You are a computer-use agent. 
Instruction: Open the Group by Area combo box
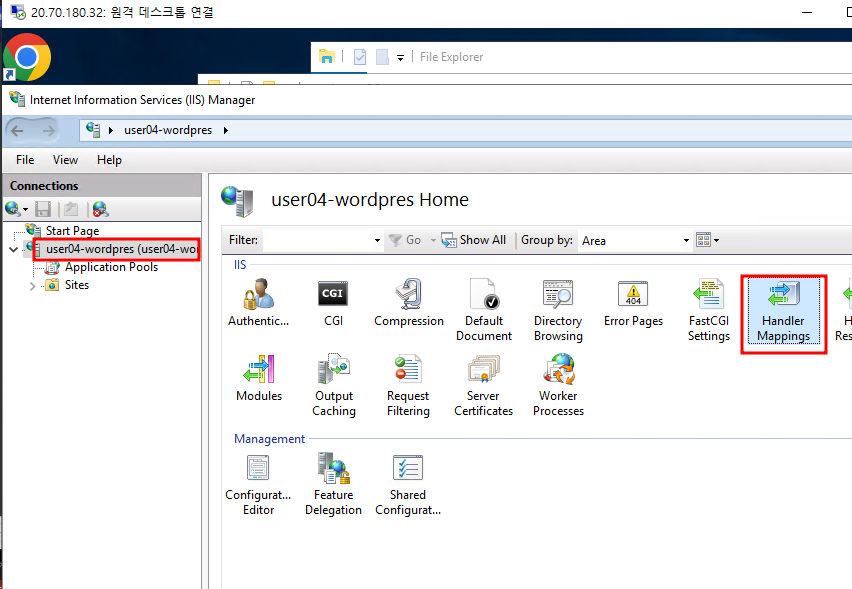[x=635, y=240]
